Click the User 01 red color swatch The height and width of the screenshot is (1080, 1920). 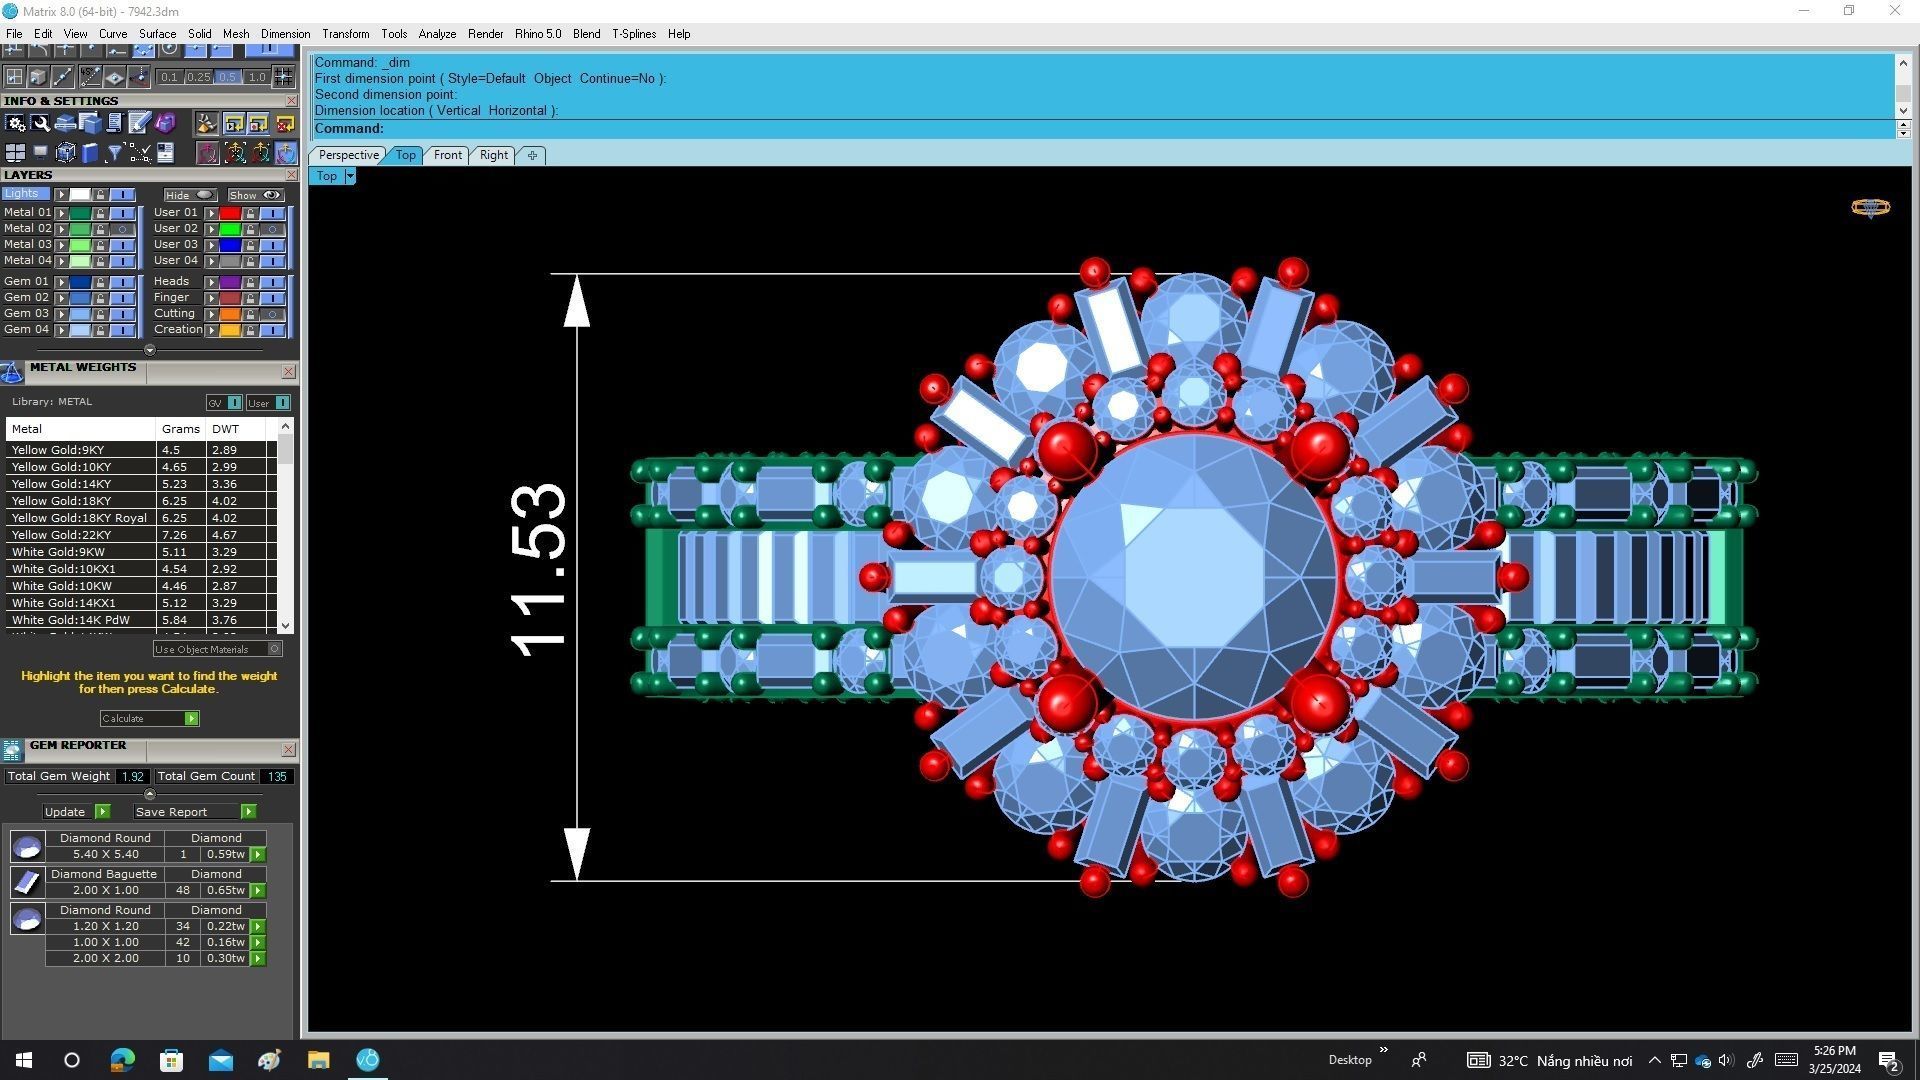pos(230,213)
